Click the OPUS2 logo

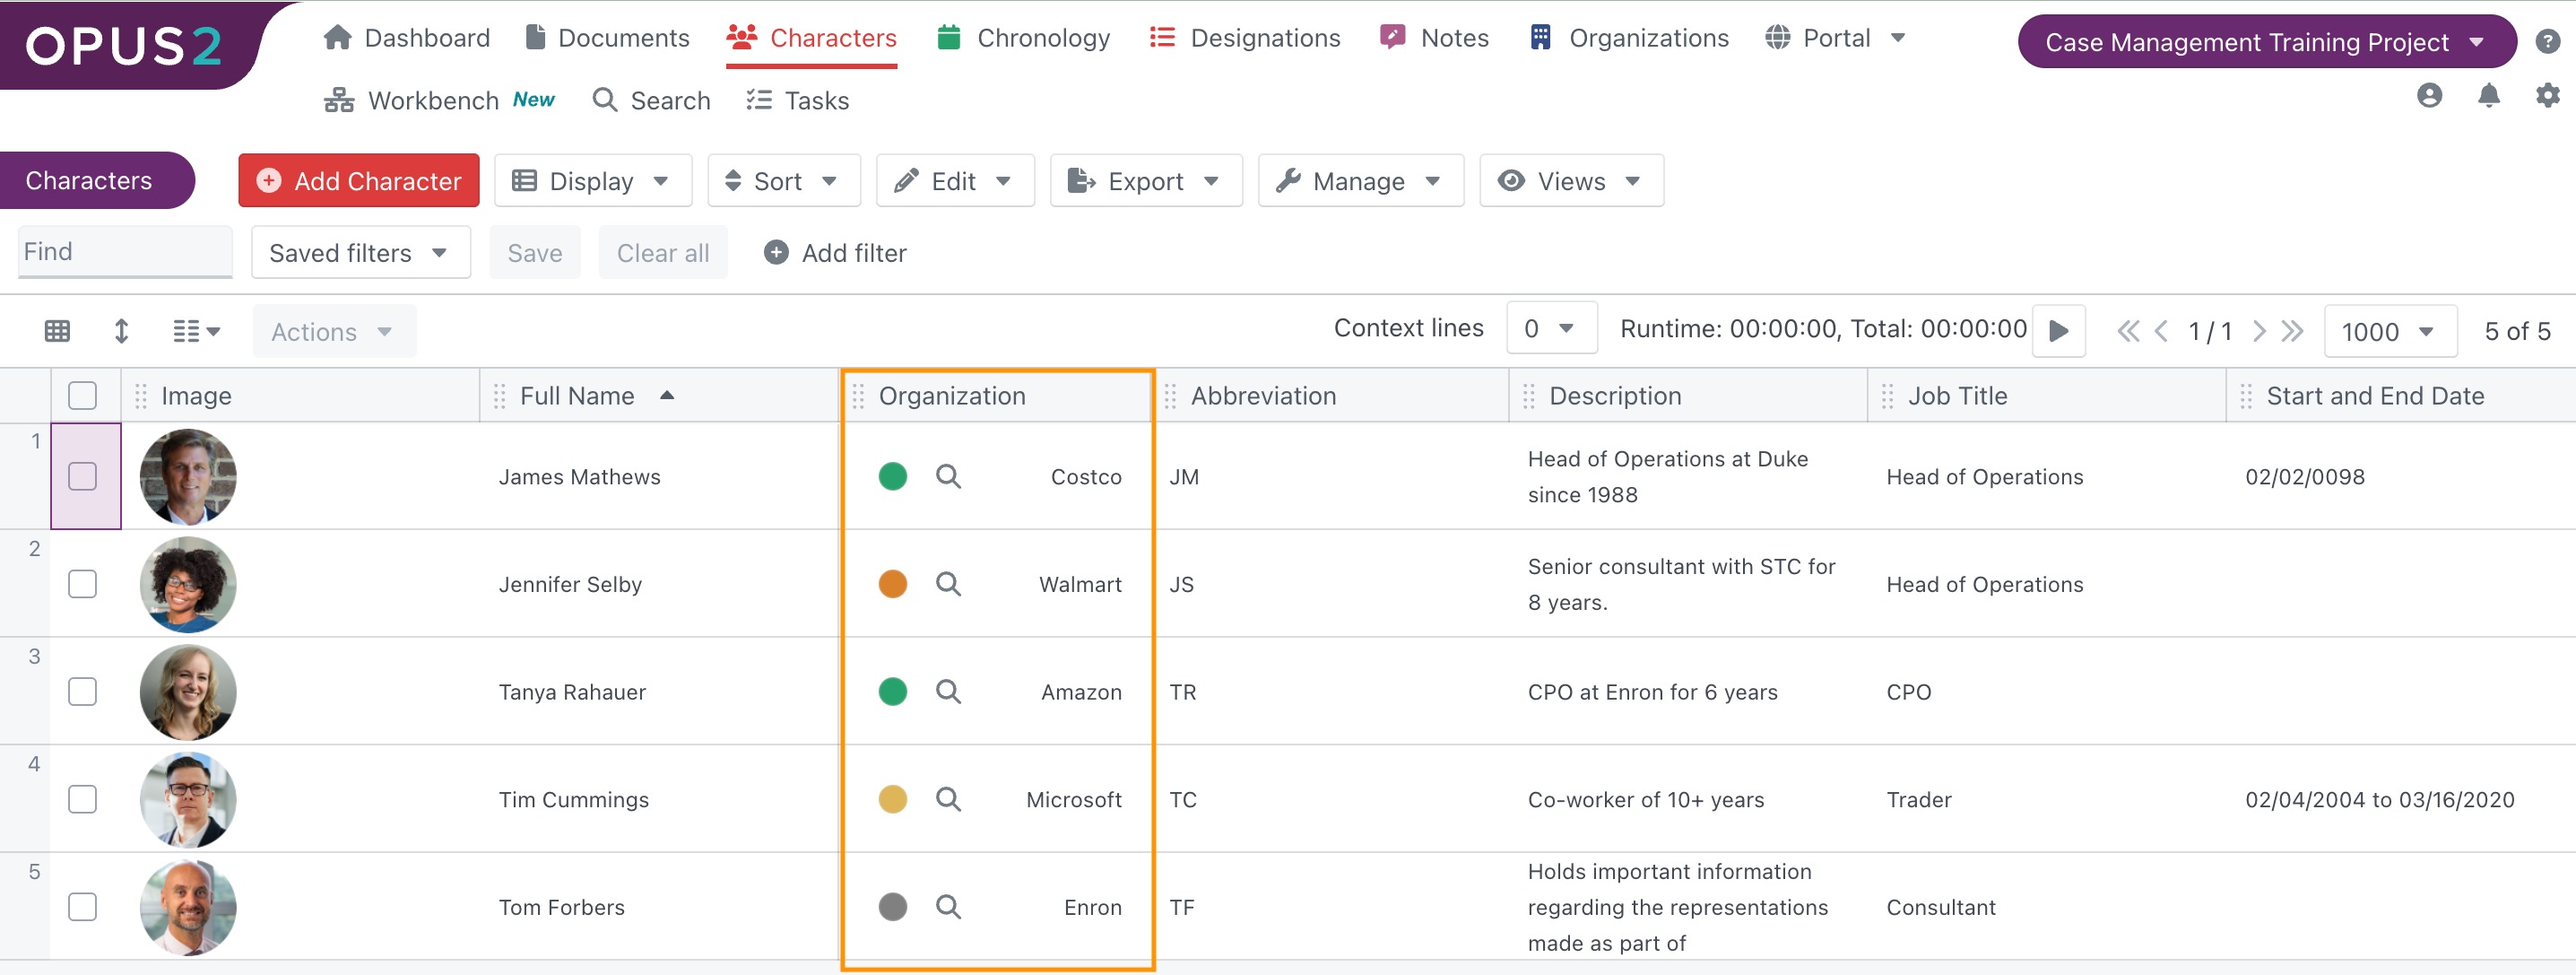coord(124,45)
